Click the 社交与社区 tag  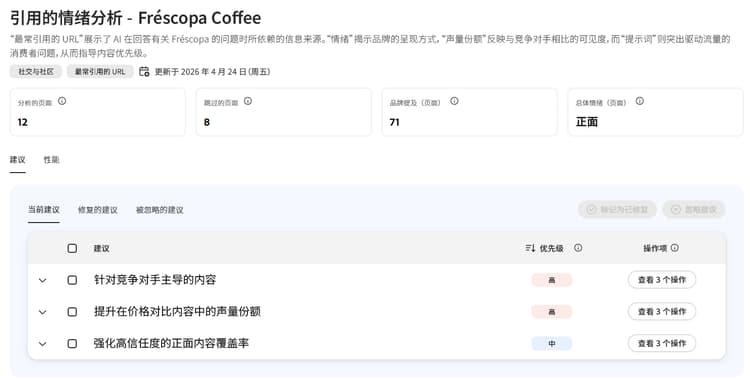coord(36,72)
